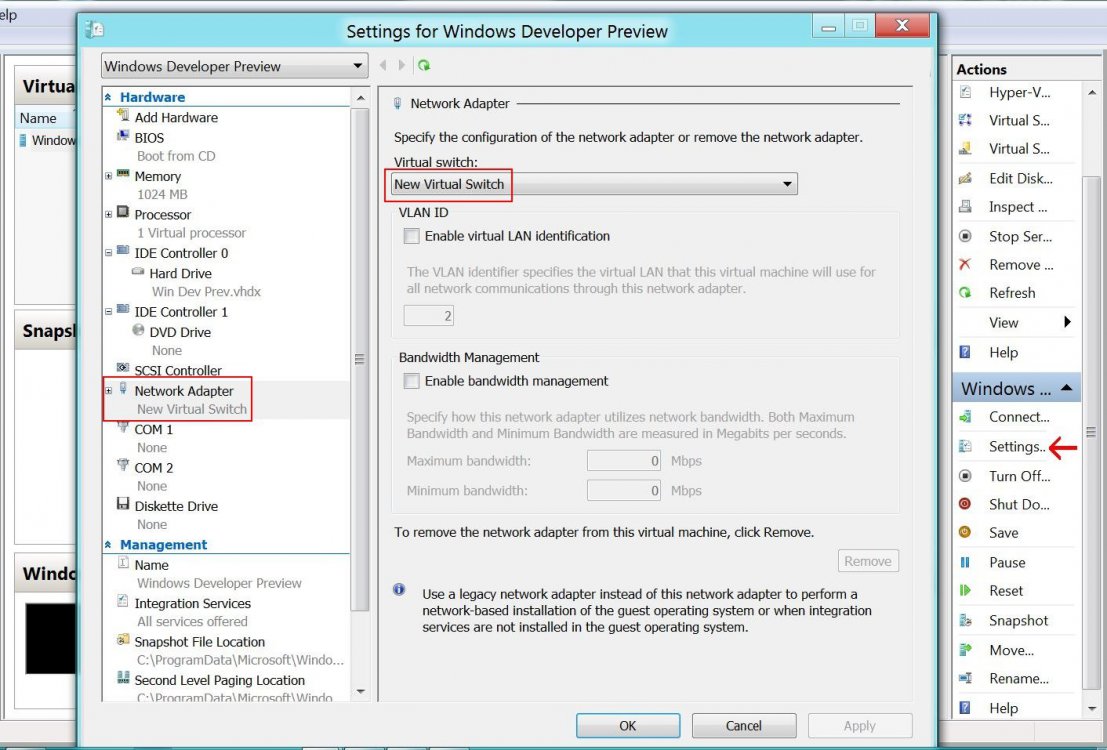Click the DVD Drive disc icon
Image resolution: width=1107 pixels, height=750 pixels.
tap(138, 331)
